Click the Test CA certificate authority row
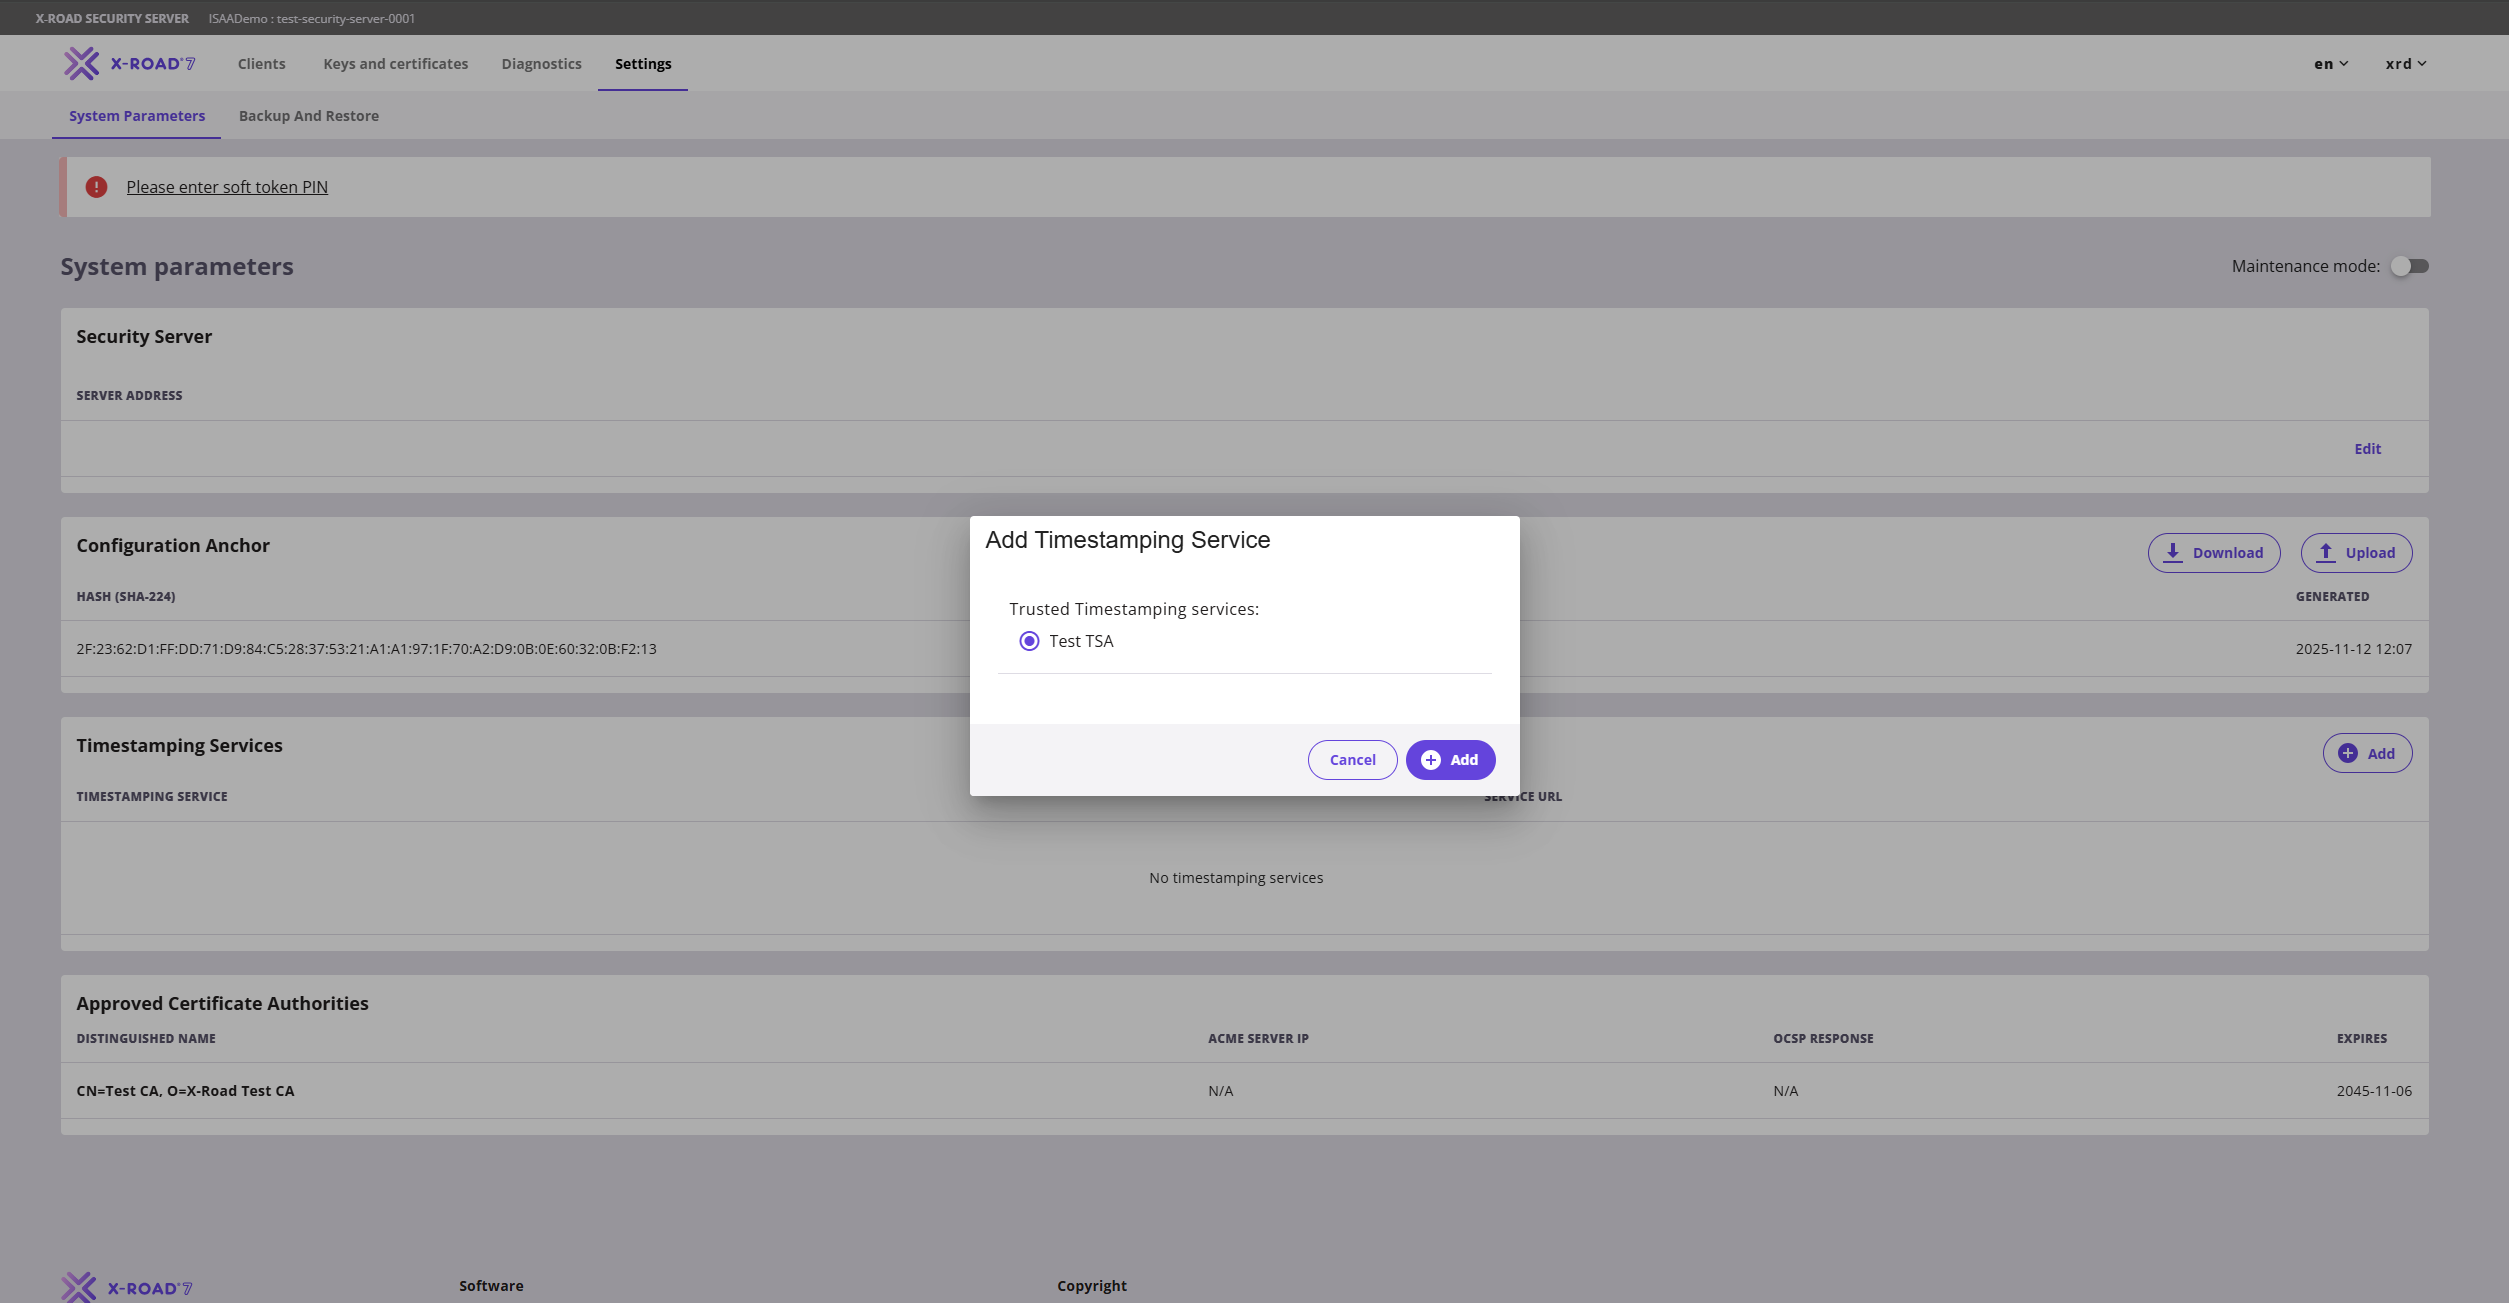 [x=1244, y=1091]
